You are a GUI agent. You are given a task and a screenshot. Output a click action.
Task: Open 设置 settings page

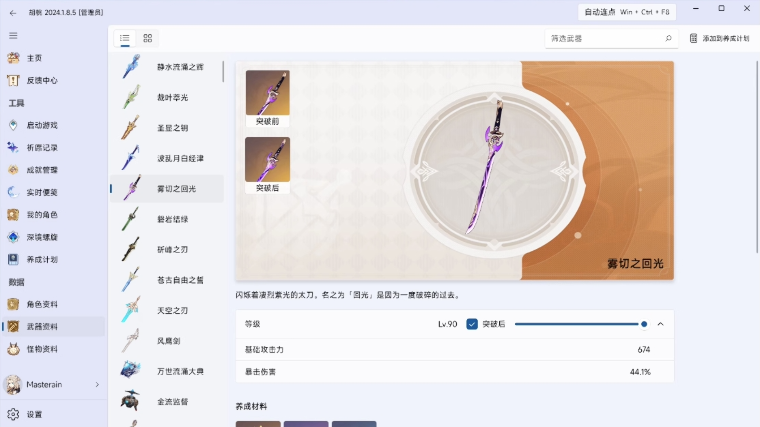tap(53, 414)
